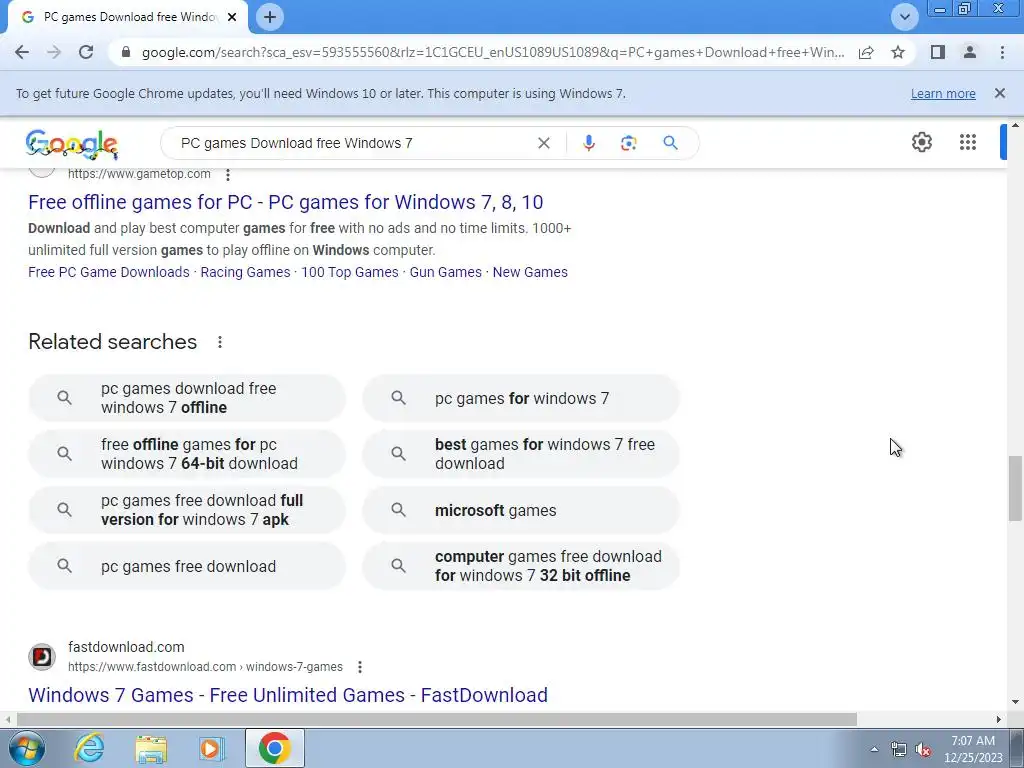Click the scroll-right arrow of horizontal scrollbar
The height and width of the screenshot is (768, 1024).
[x=999, y=719]
